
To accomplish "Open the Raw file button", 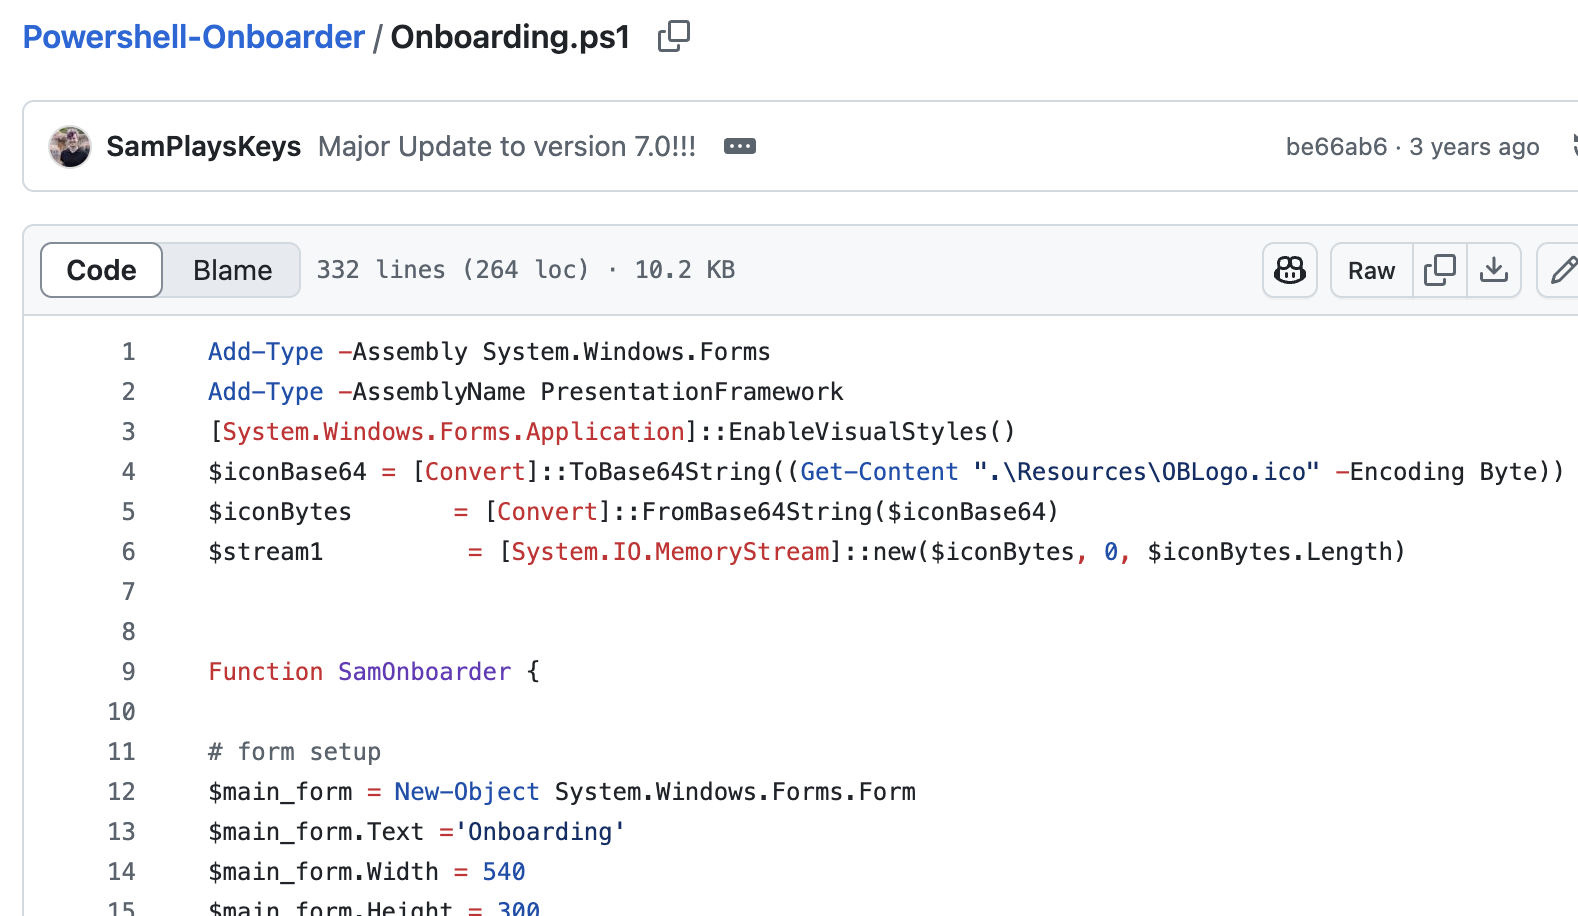I will tap(1371, 270).
